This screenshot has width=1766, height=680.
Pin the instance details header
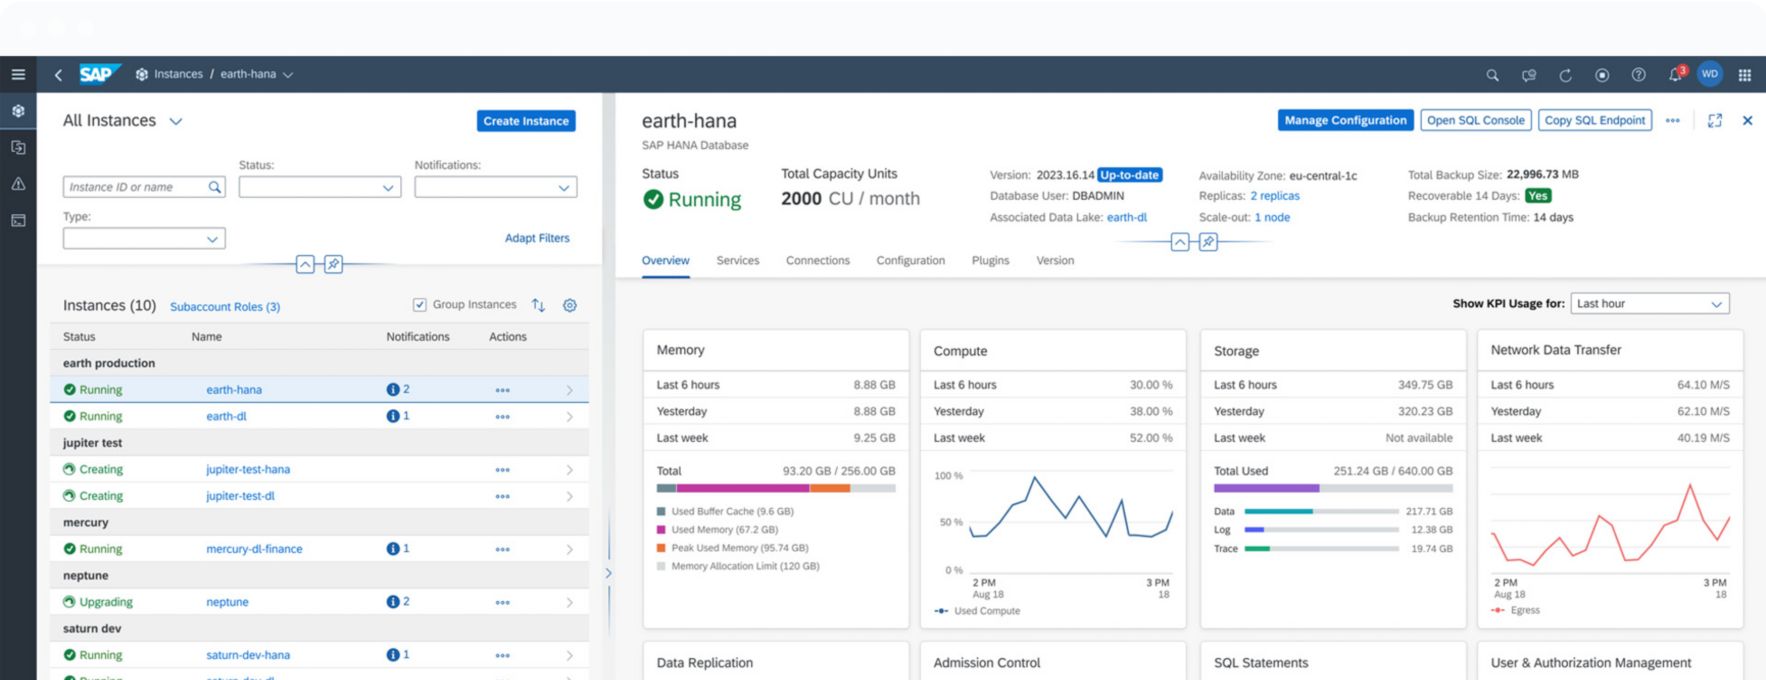[1208, 242]
